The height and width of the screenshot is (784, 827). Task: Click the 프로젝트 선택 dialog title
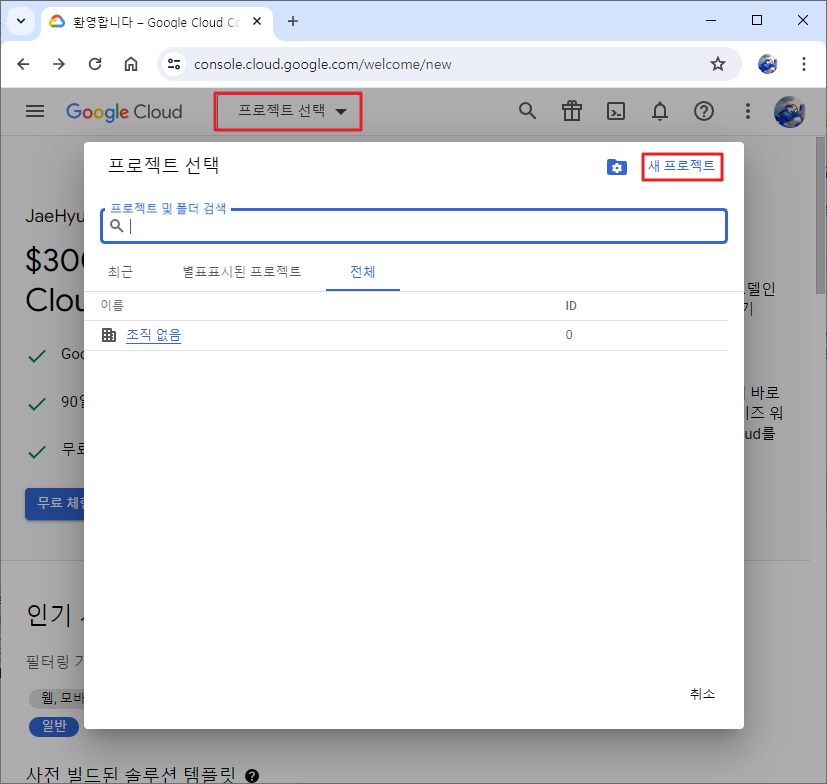click(x=164, y=166)
